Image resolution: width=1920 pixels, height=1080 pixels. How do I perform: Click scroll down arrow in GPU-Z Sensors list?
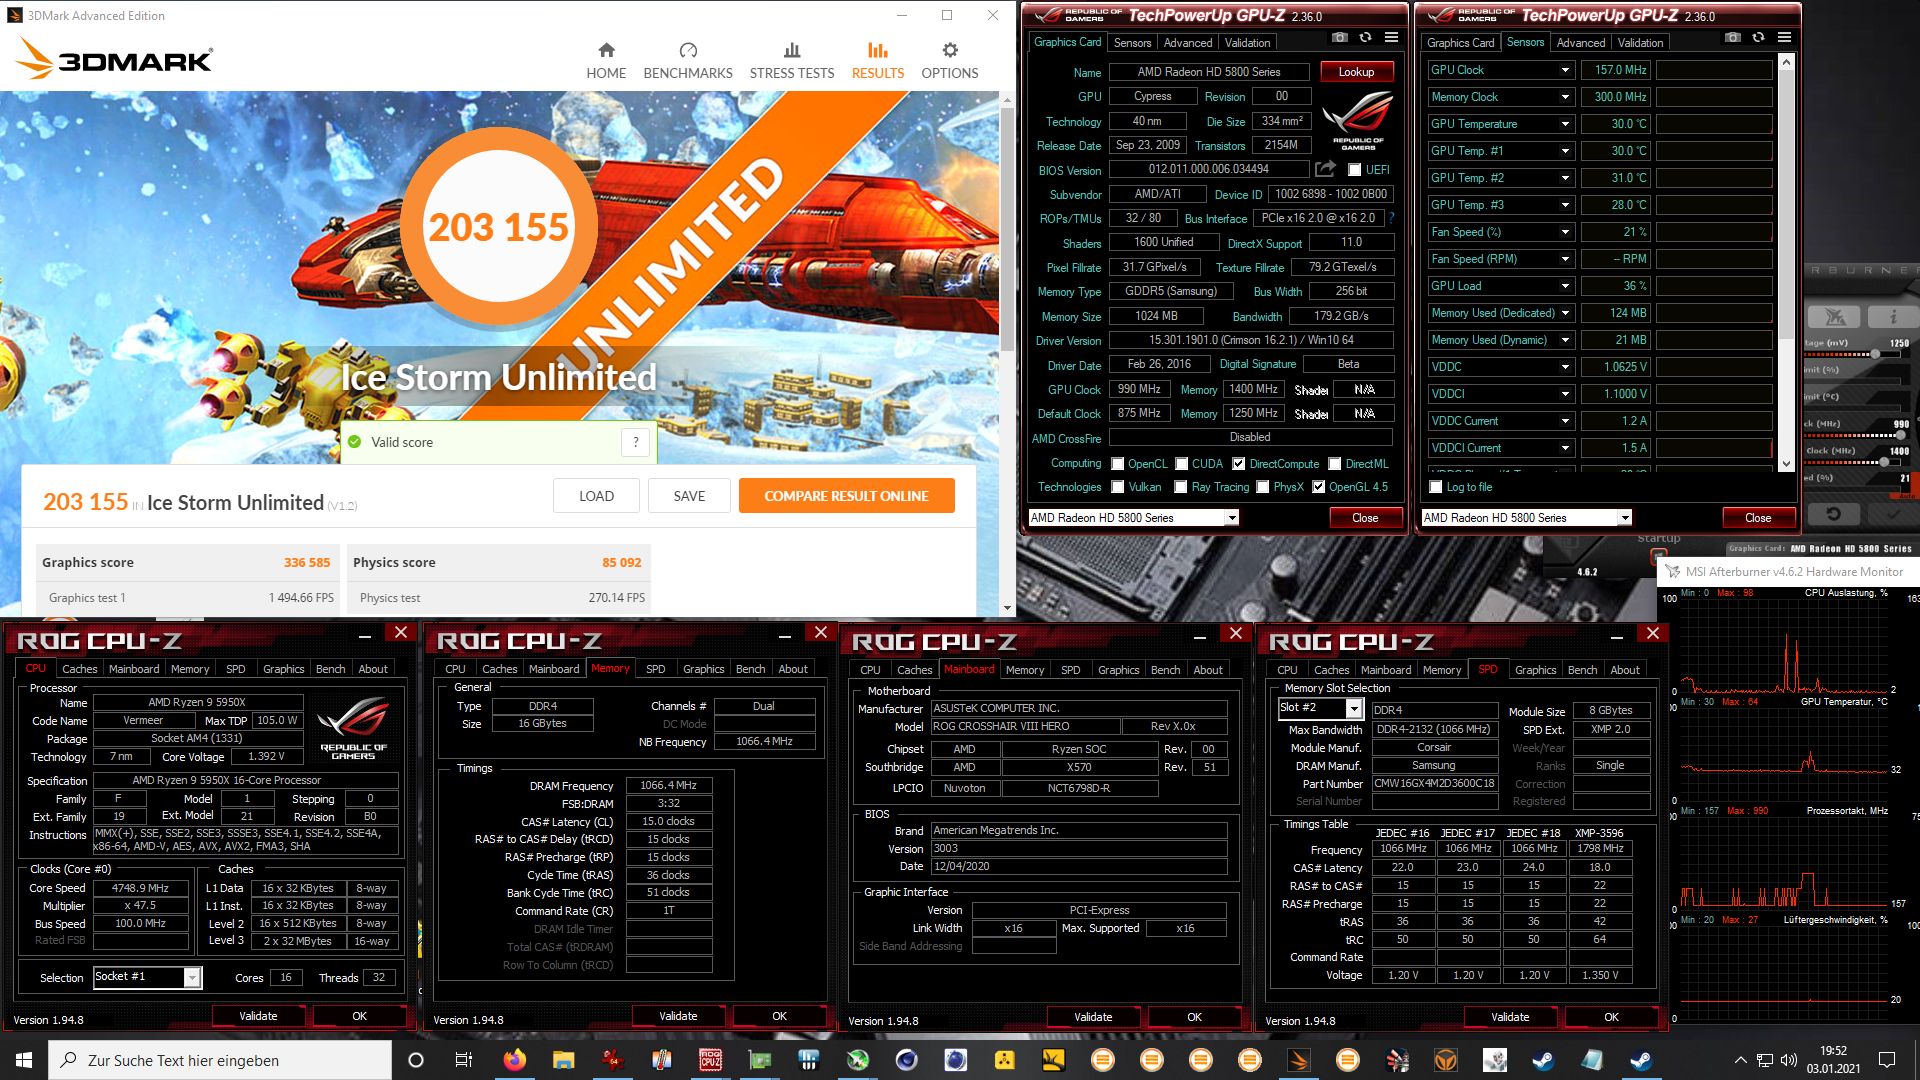pyautogui.click(x=1786, y=464)
